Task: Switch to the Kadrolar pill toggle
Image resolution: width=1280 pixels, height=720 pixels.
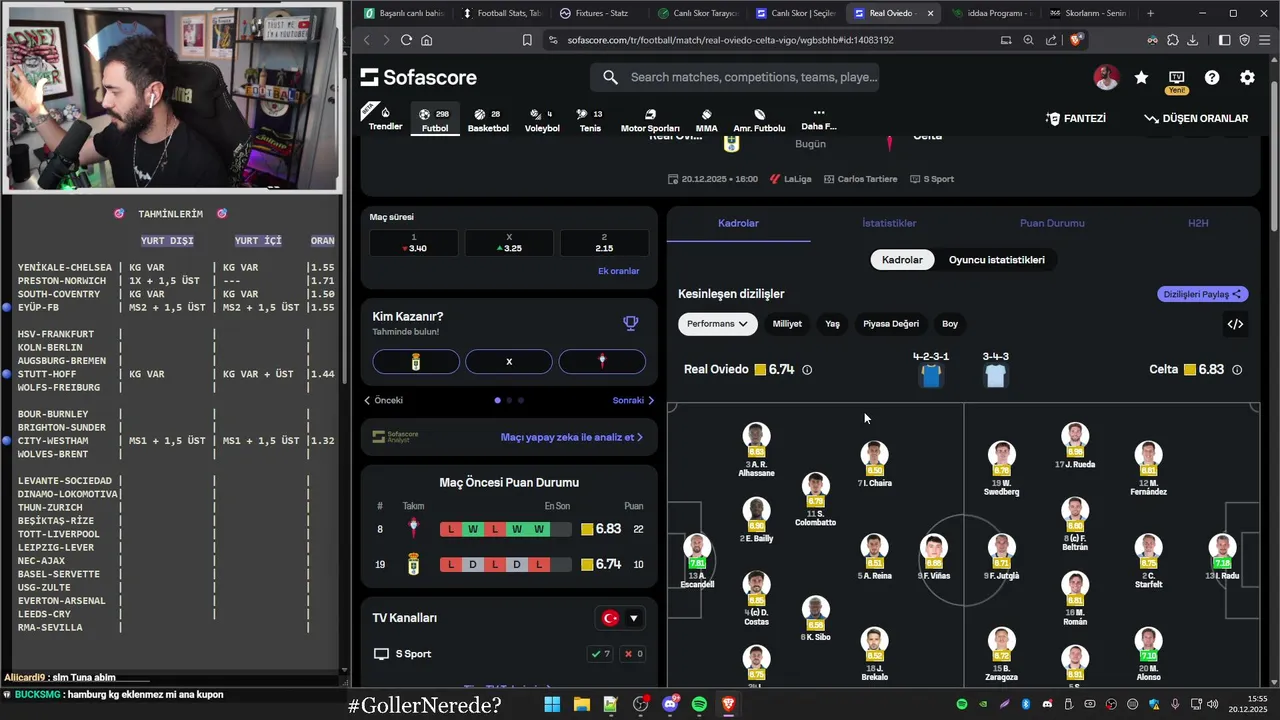Action: pyautogui.click(x=902, y=260)
